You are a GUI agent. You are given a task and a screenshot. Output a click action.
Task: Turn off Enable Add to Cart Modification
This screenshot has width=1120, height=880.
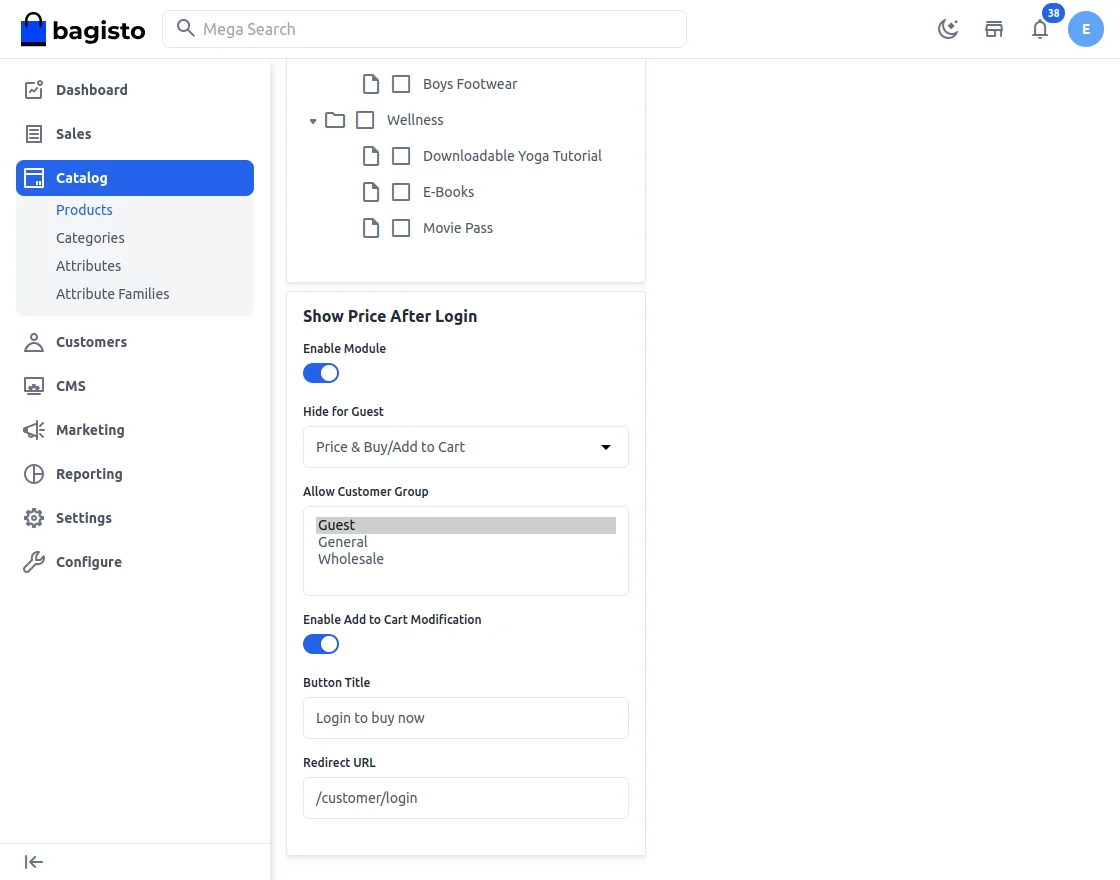tap(320, 643)
